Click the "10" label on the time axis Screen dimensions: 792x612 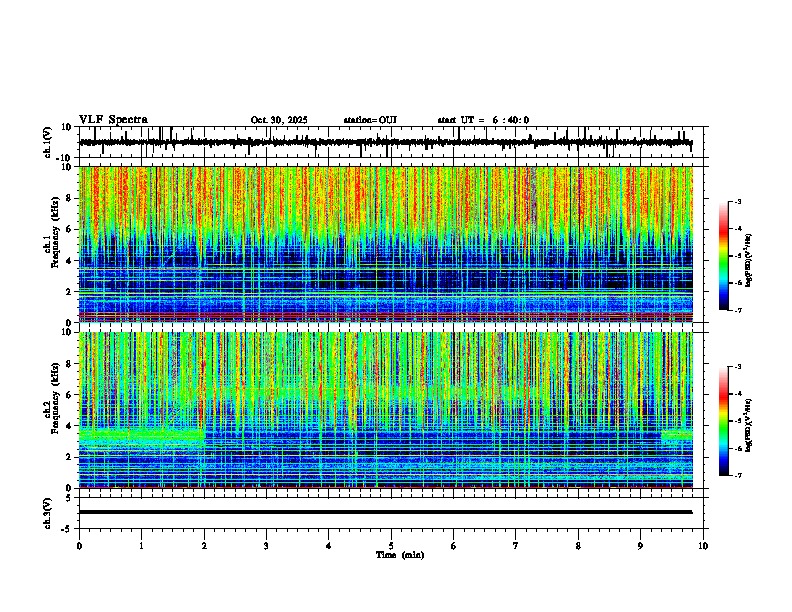[x=703, y=546]
